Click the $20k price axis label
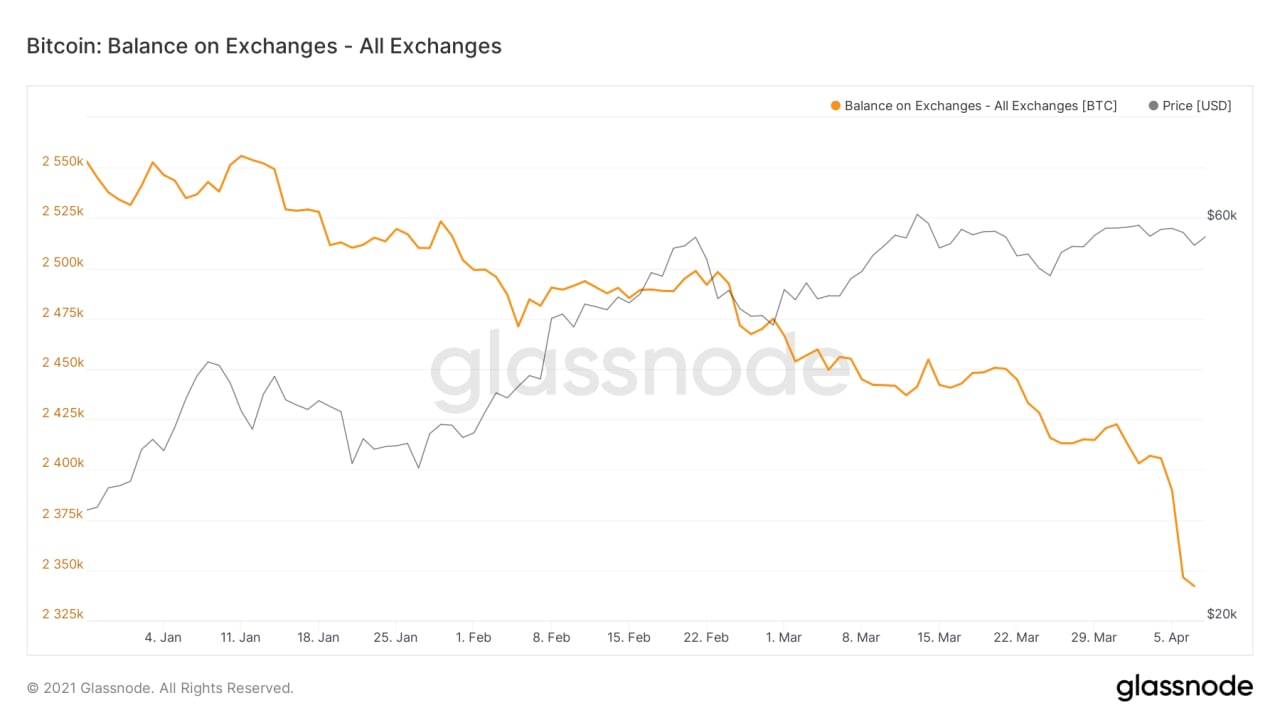This screenshot has height=720, width=1280. click(1222, 614)
